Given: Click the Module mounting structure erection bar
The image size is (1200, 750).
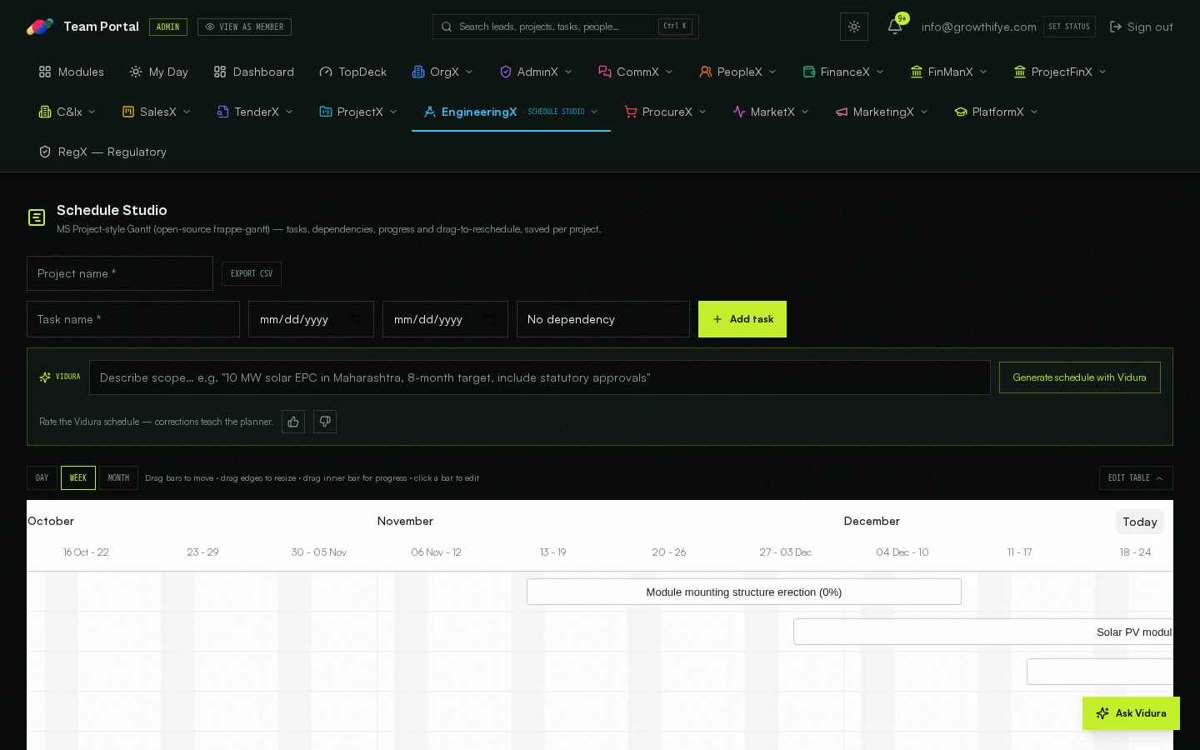Looking at the screenshot, I should pos(744,592).
